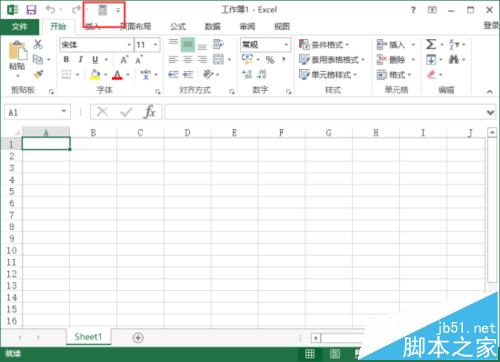Click the Increase Indent icon
The height and width of the screenshot is (362, 500).
click(188, 74)
